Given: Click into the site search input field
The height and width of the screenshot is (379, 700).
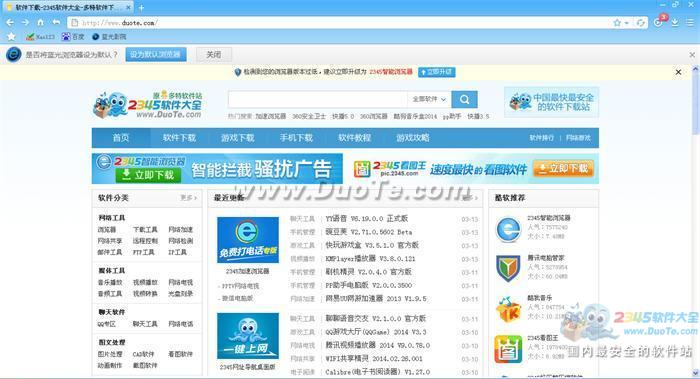Looking at the screenshot, I should 317,100.
